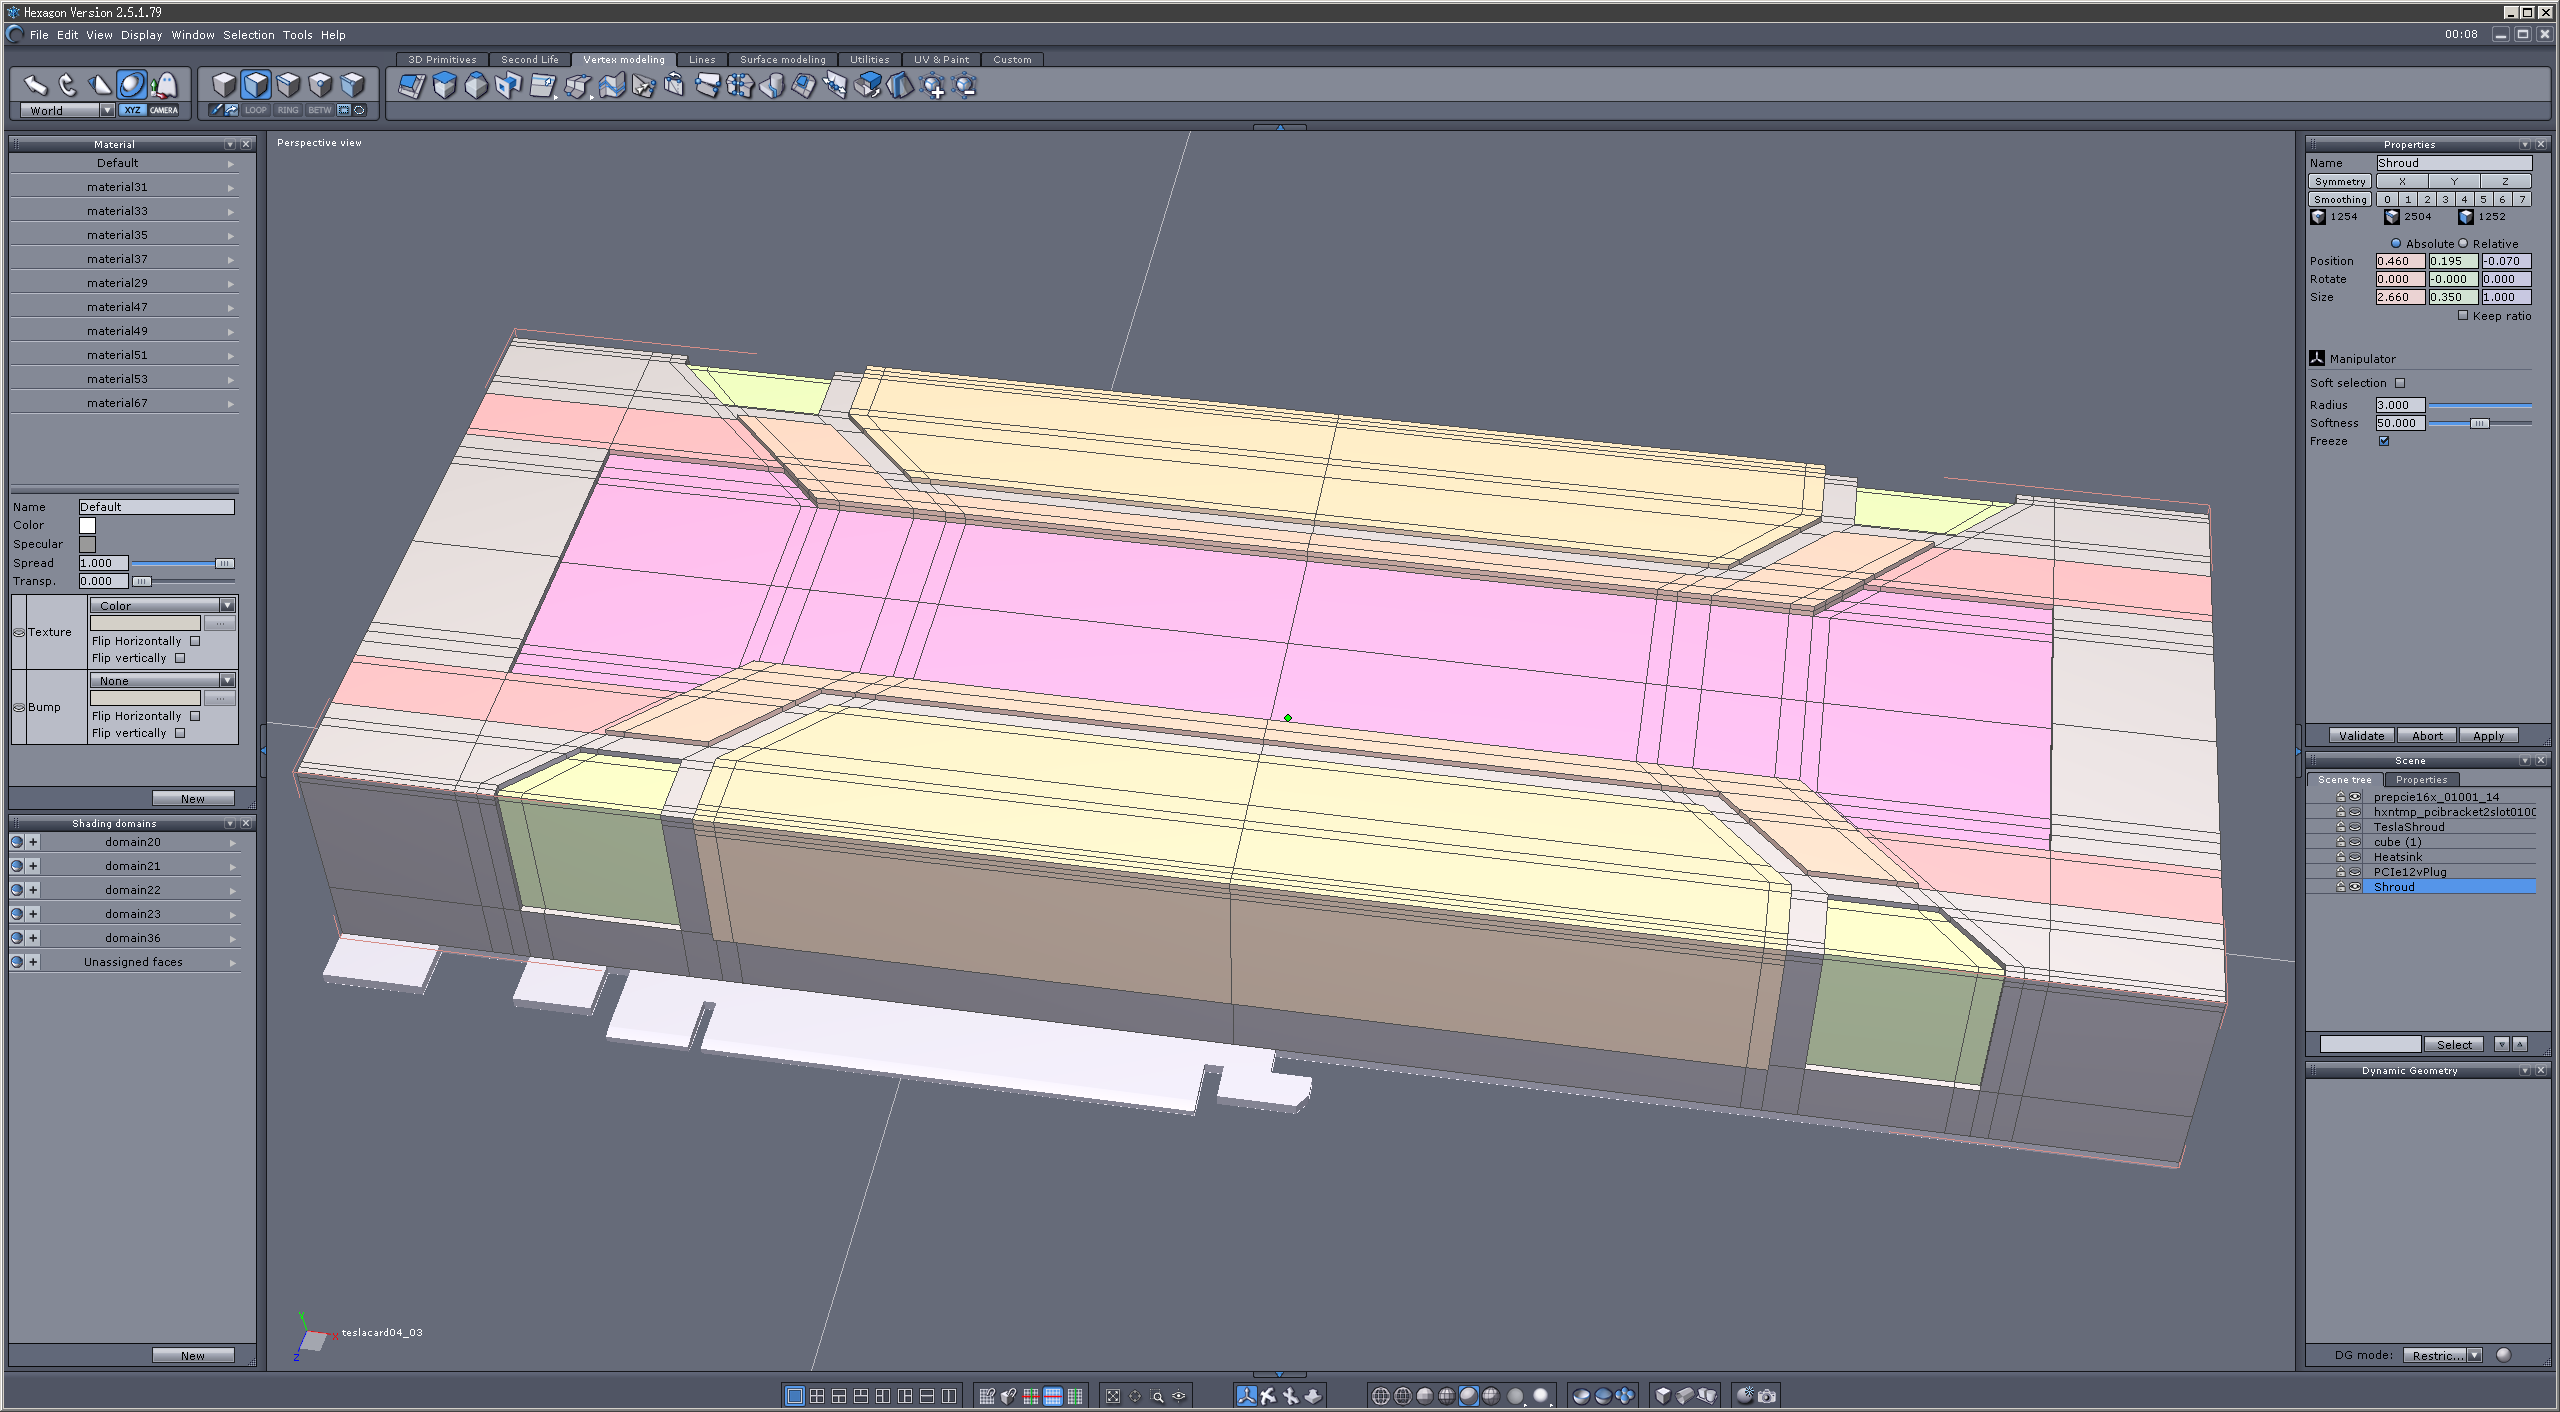Select the translate arrow tool
Viewport: 2560px width, 1412px height.
click(x=35, y=85)
